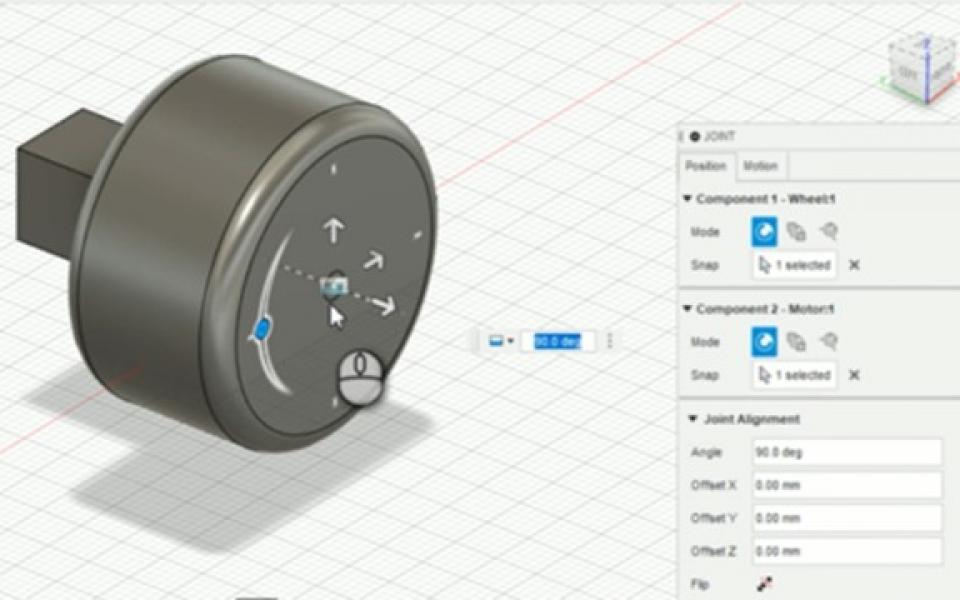Choose Between Two Faces mode for Component 2
The height and width of the screenshot is (600, 960).
pos(796,342)
